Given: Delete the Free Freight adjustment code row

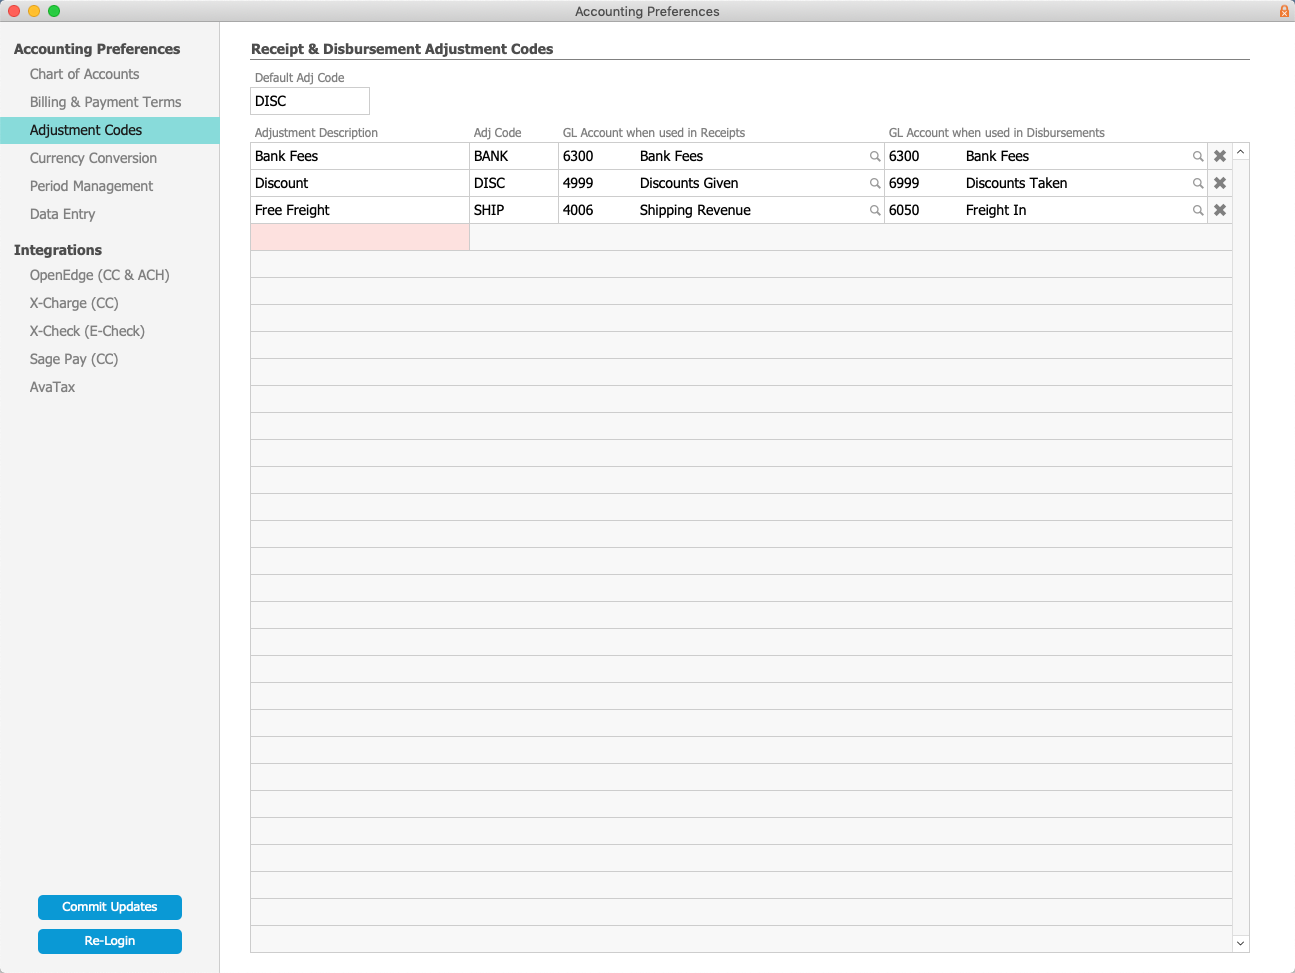Looking at the screenshot, I should (1220, 210).
